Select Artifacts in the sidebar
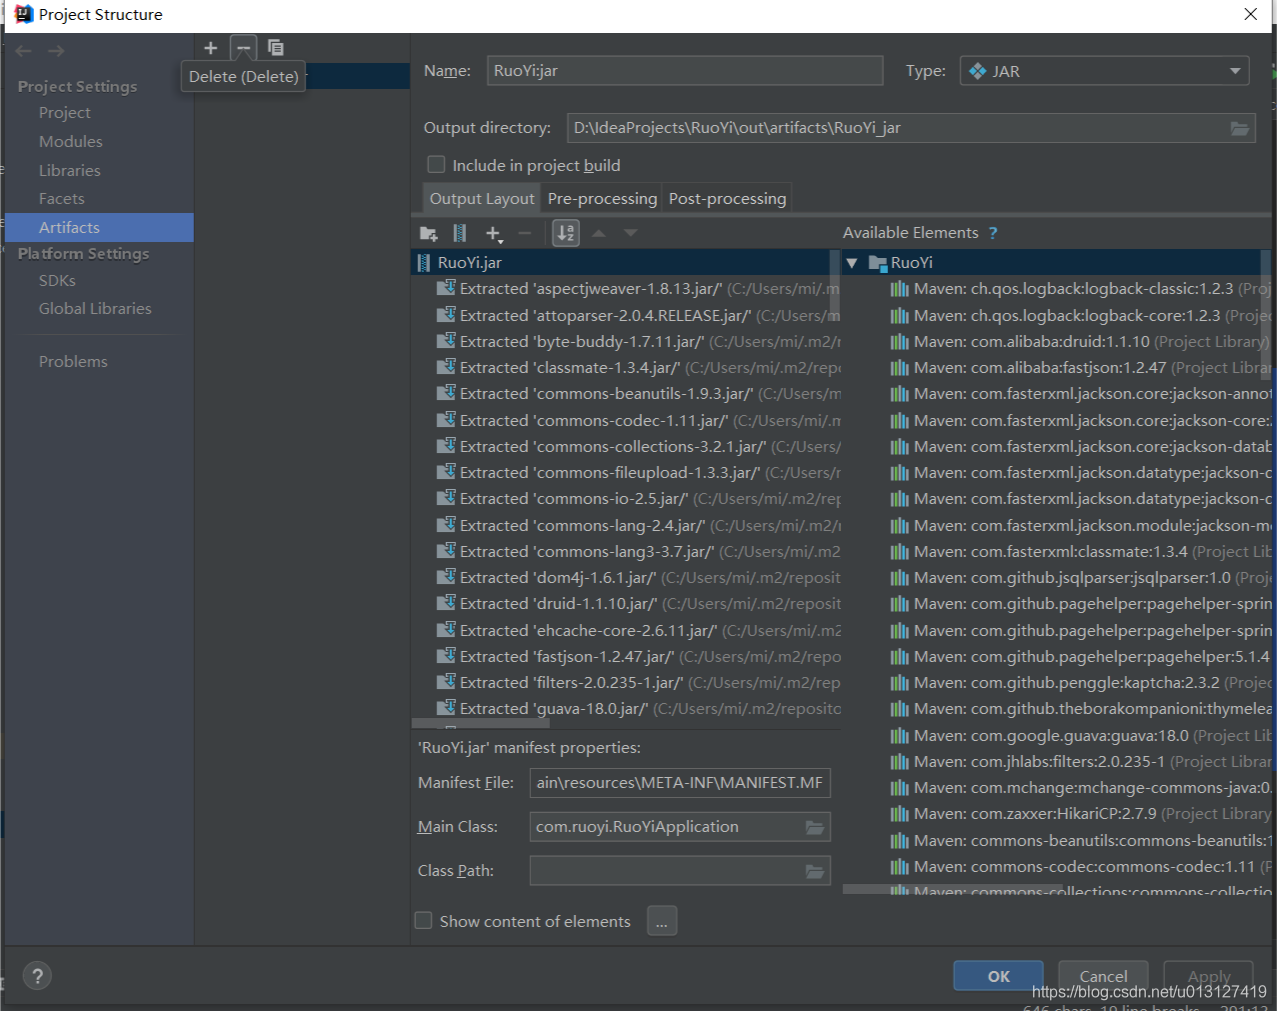Viewport: 1277px width, 1011px height. 99,228
